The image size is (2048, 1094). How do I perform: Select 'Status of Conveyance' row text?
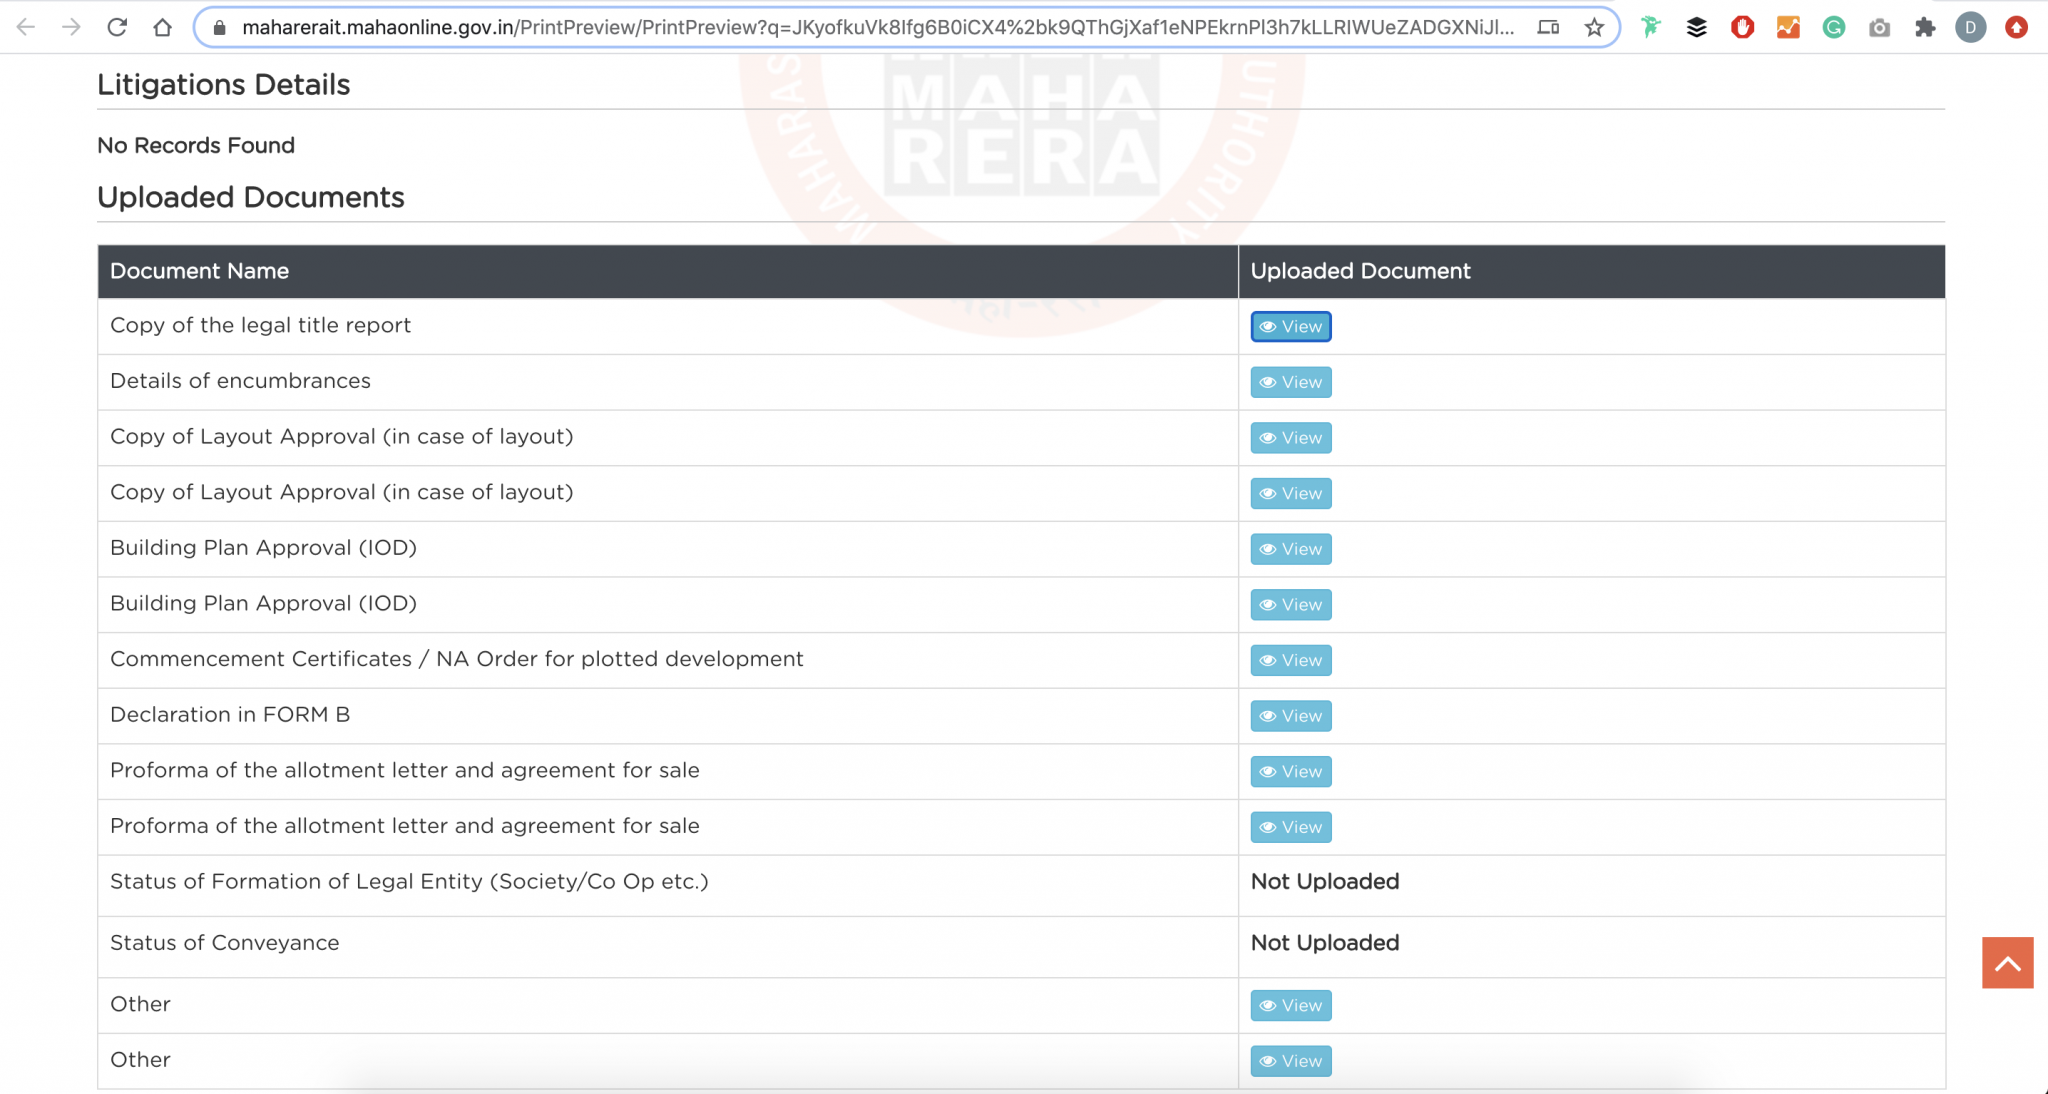click(x=225, y=943)
